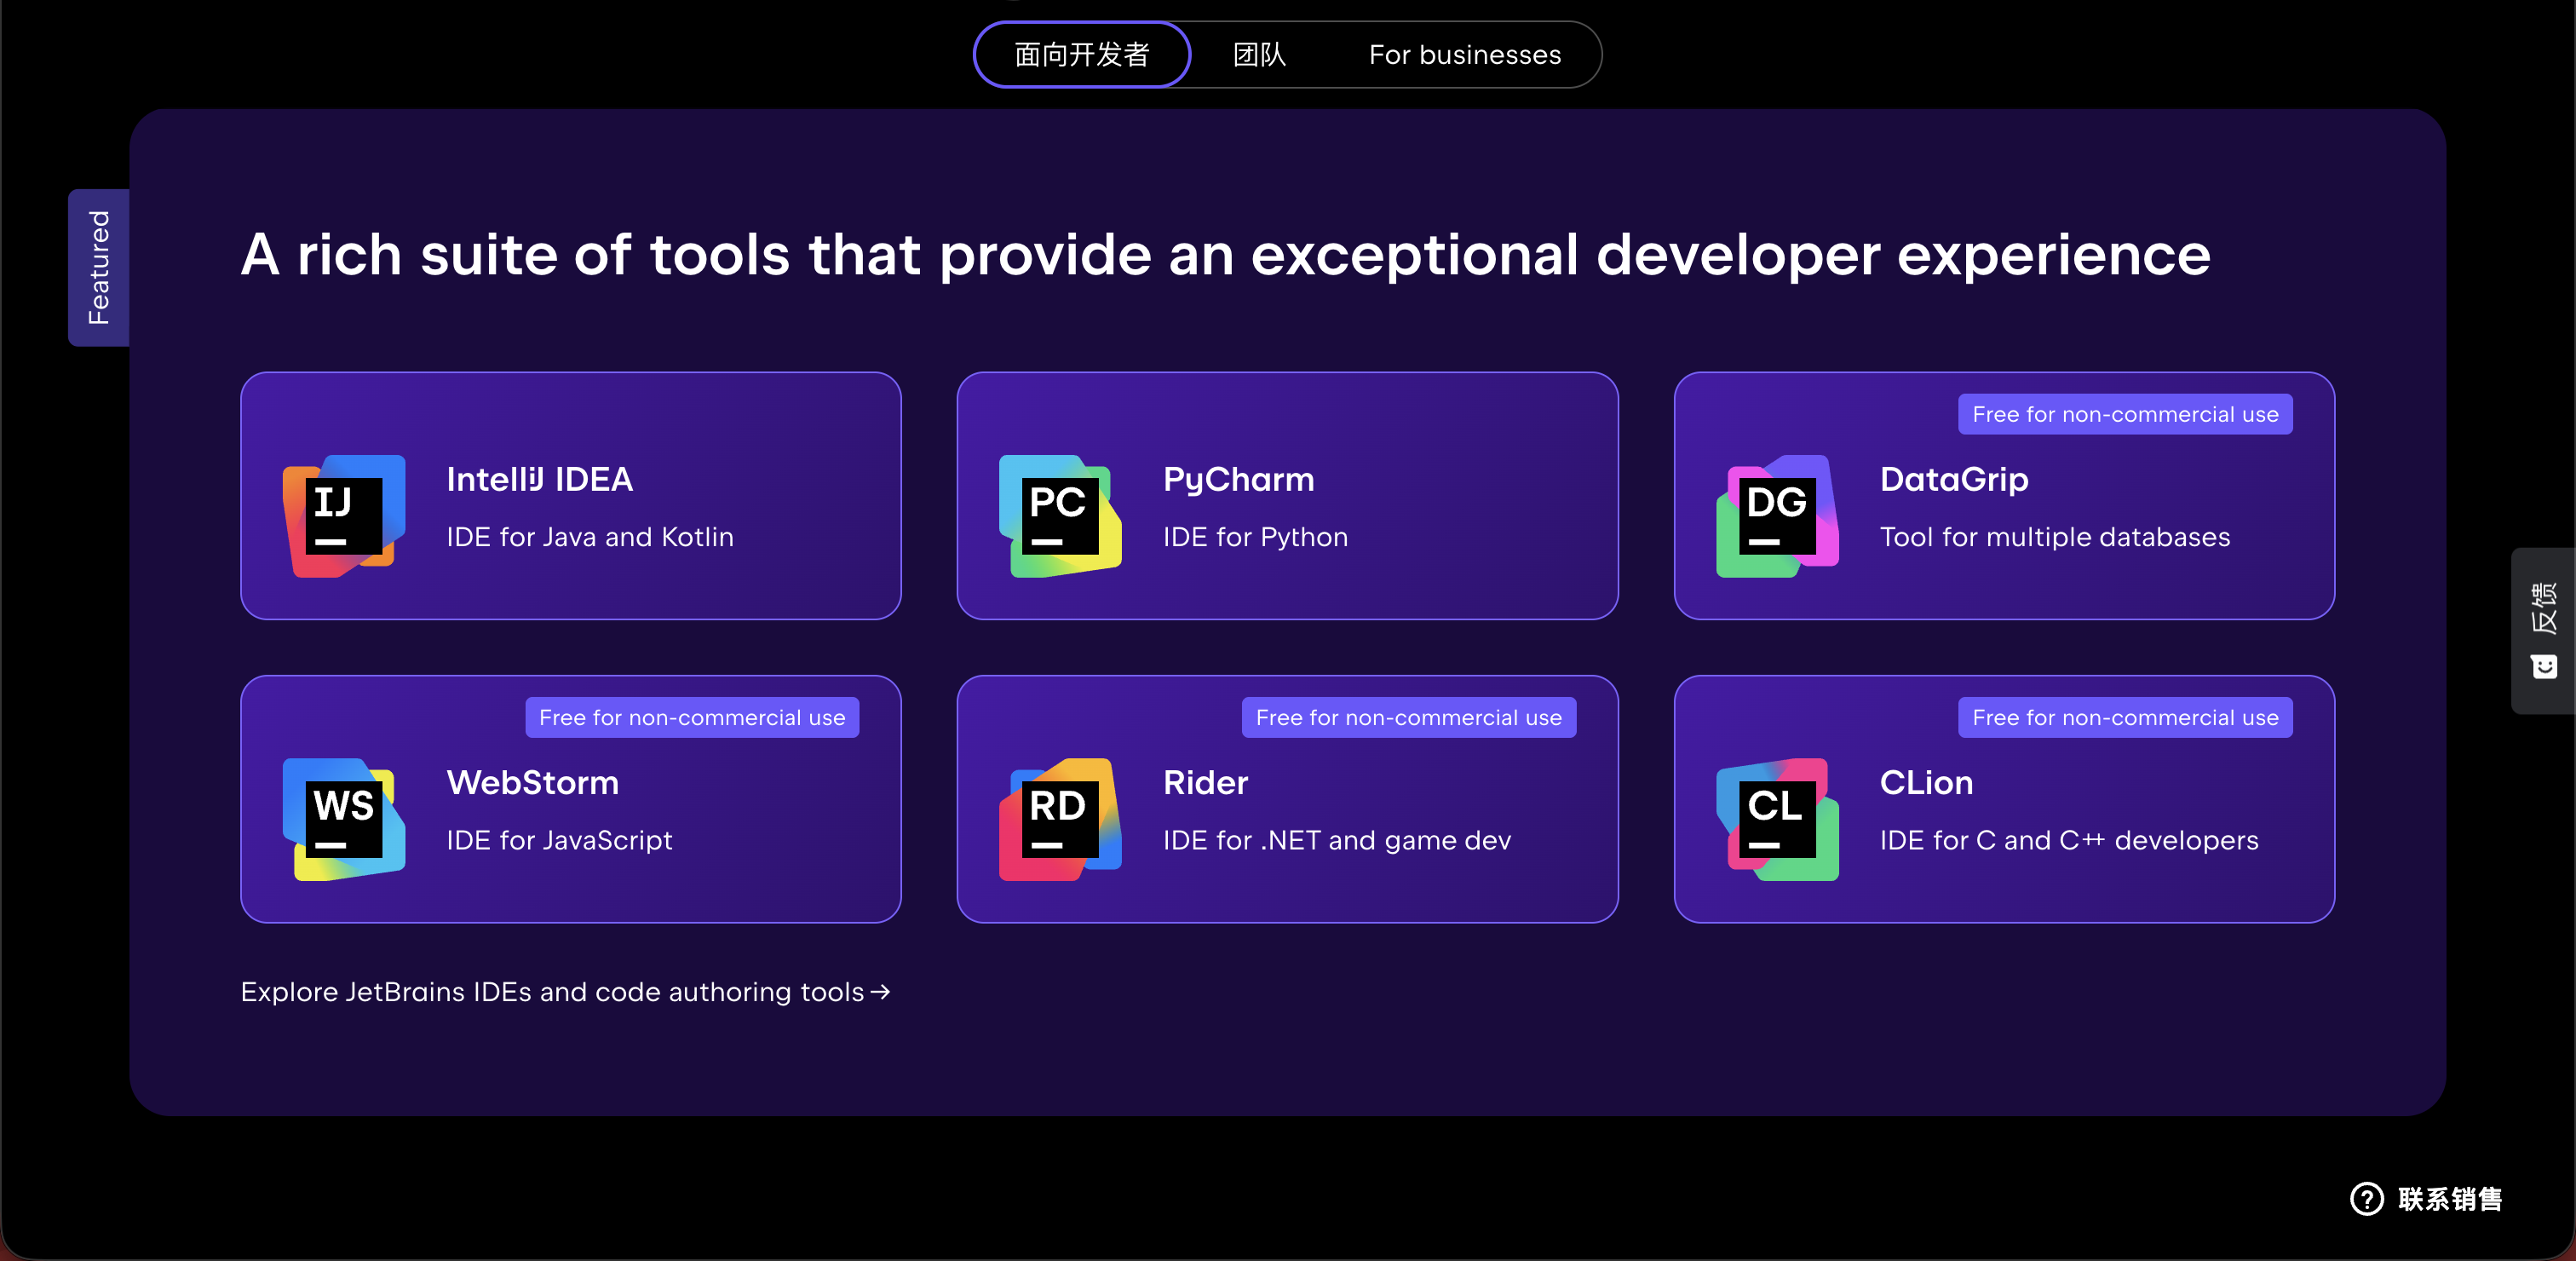
Task: Open the WebStorm product title
Action: coord(532,782)
